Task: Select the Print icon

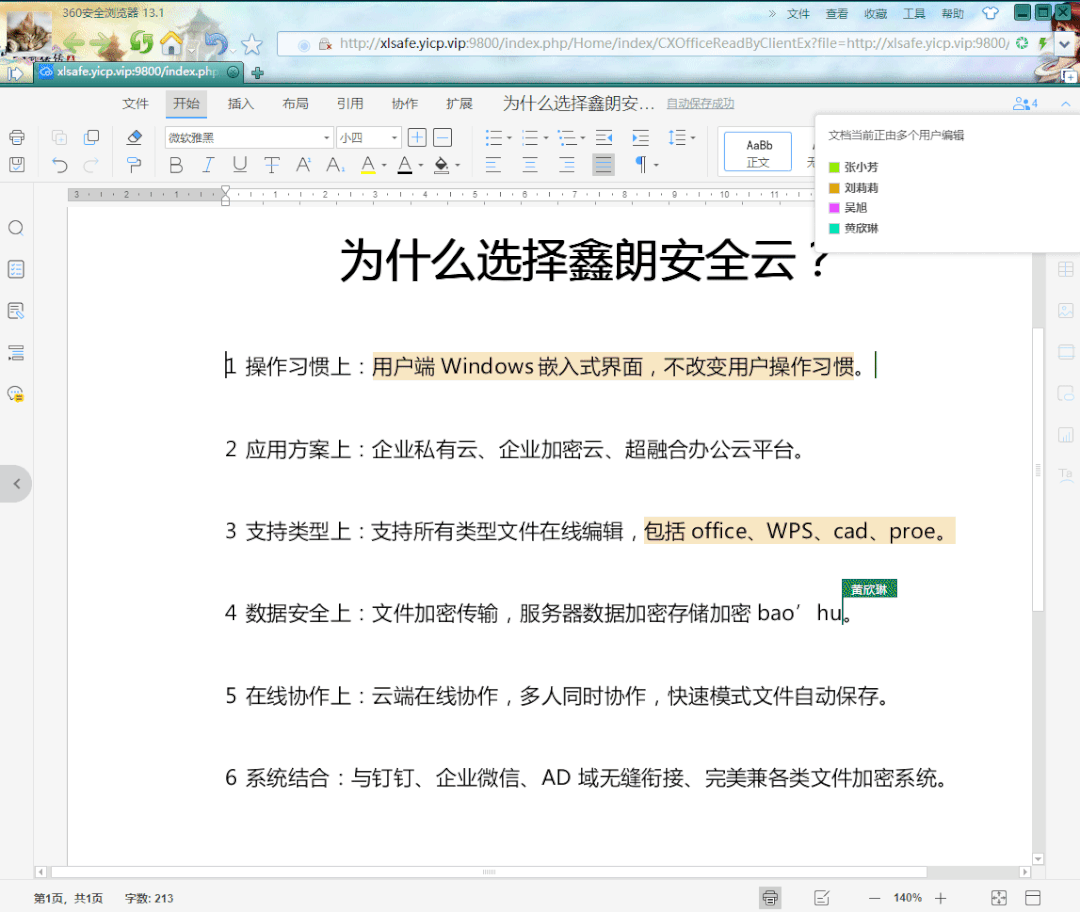Action: (16, 137)
